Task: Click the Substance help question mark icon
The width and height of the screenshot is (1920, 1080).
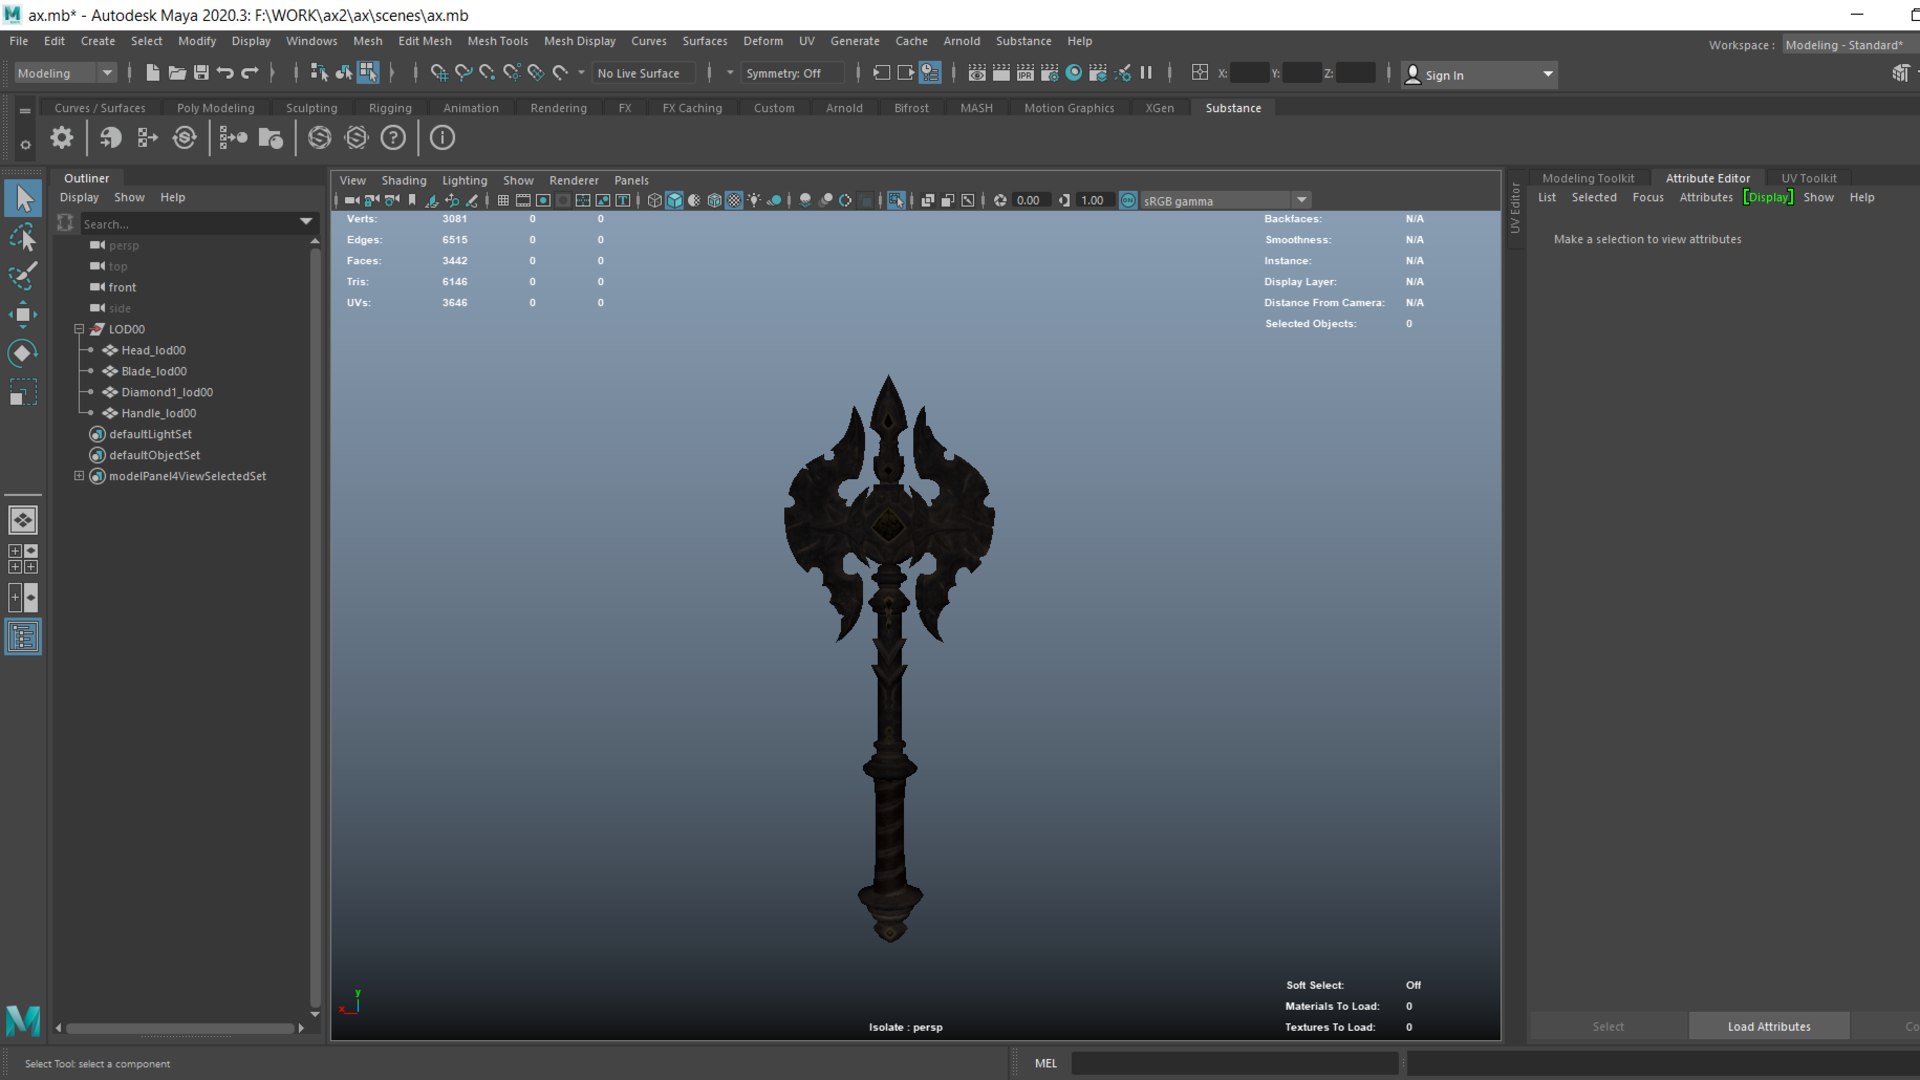Action: point(394,138)
